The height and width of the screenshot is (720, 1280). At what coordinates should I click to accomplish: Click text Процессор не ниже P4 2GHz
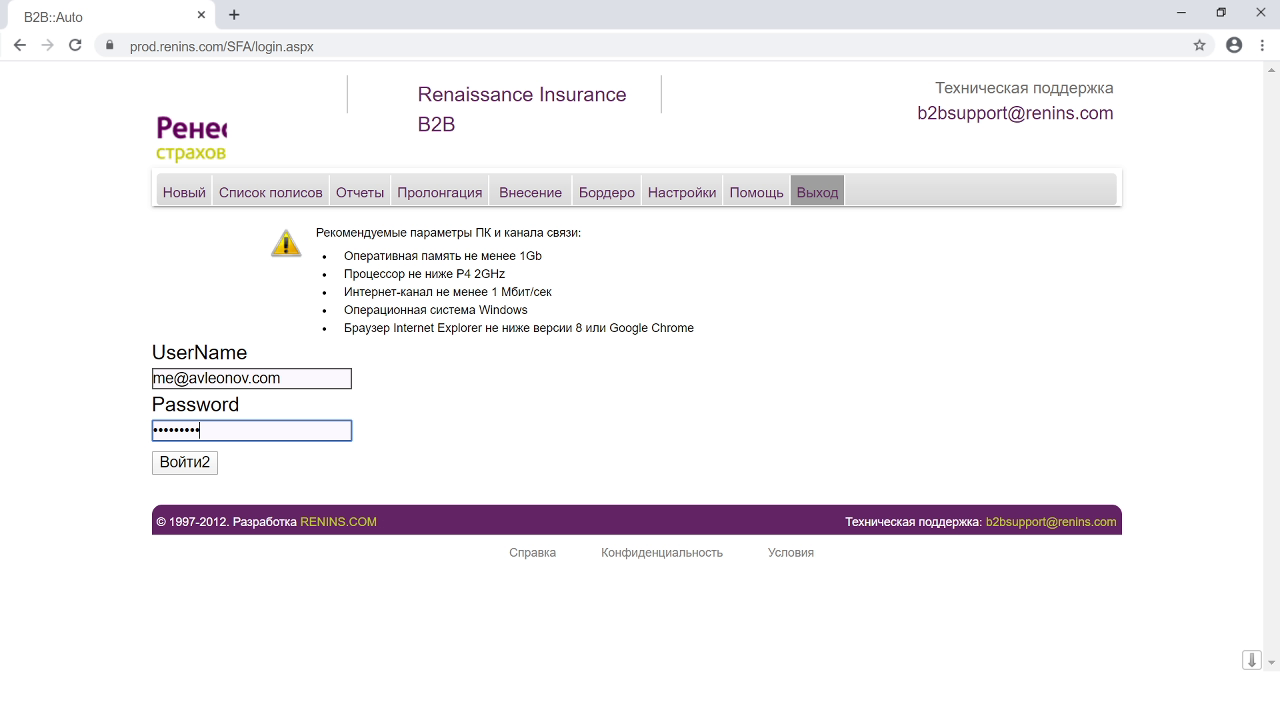pyautogui.click(x=425, y=274)
